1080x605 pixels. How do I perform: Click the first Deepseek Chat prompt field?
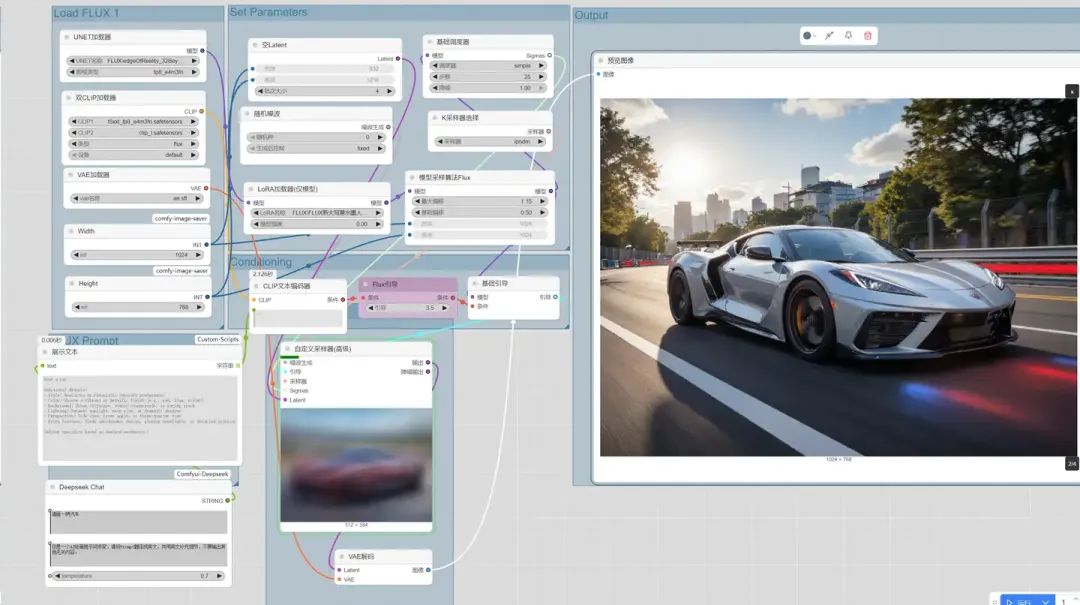point(138,522)
